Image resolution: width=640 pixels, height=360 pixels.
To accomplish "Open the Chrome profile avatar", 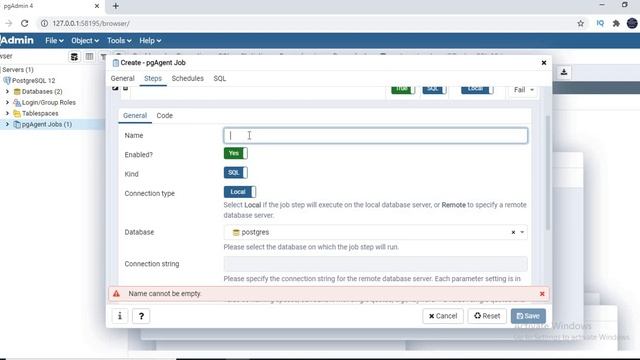I will tap(632, 23).
